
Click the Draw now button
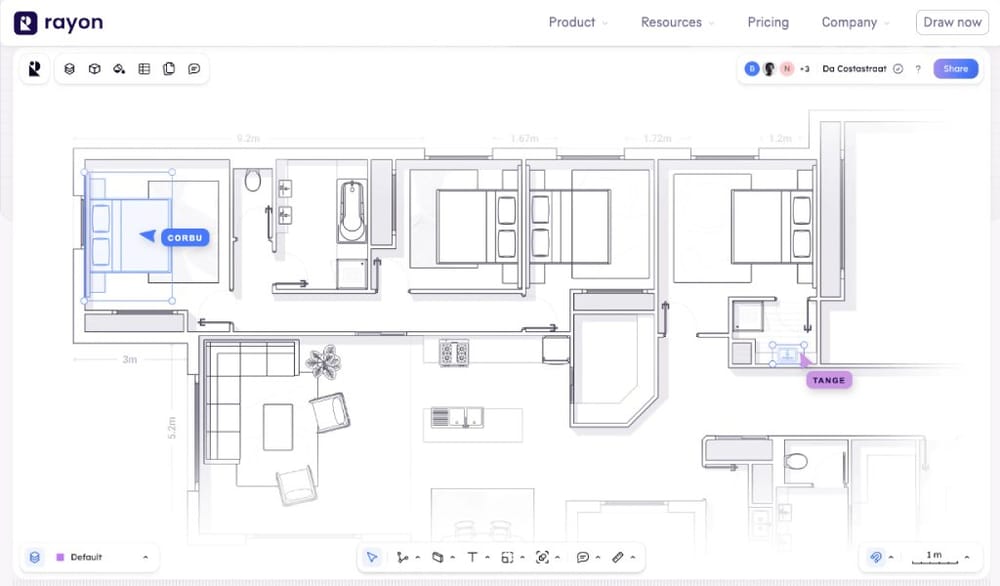click(x=951, y=22)
